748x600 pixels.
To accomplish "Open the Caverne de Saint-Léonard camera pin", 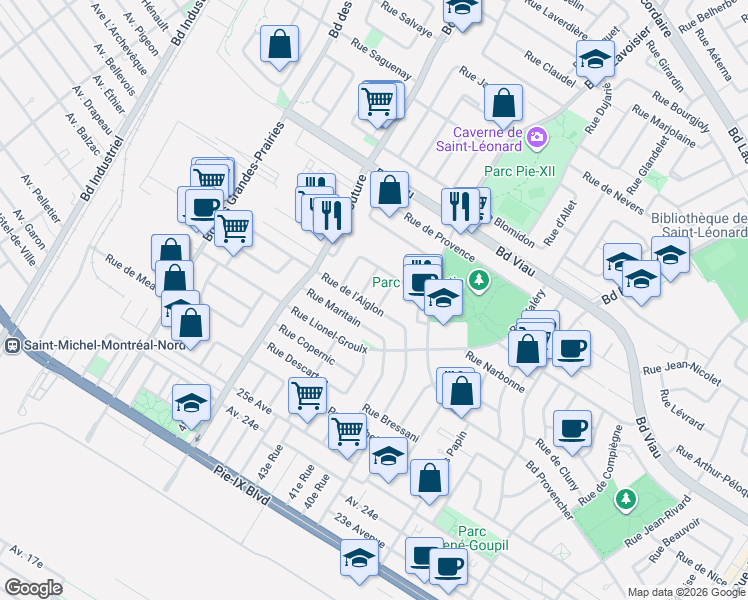I will (x=537, y=138).
